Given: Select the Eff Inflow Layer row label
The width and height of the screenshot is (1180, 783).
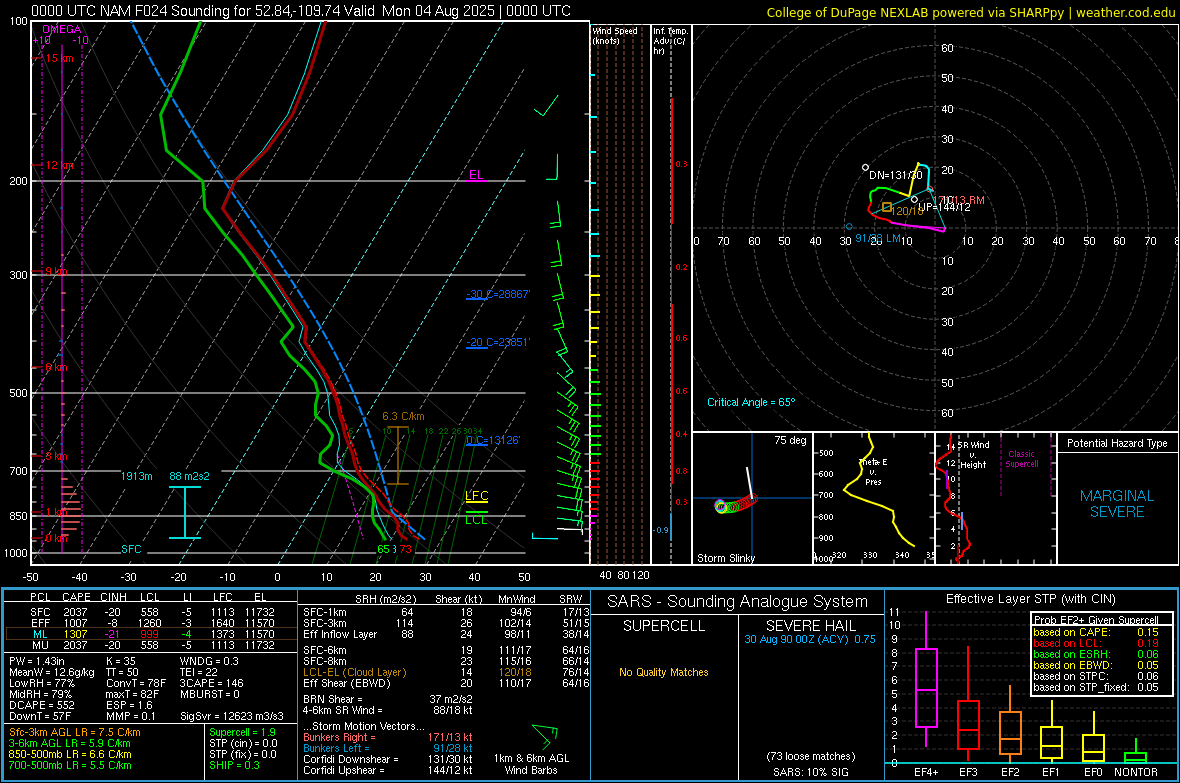Looking at the screenshot, I should click(x=340, y=634).
